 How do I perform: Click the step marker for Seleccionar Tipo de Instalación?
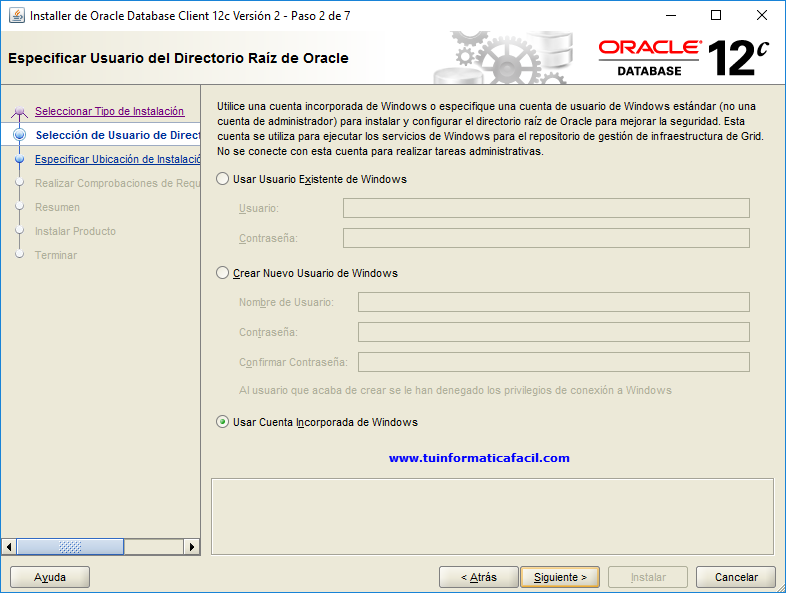20,111
